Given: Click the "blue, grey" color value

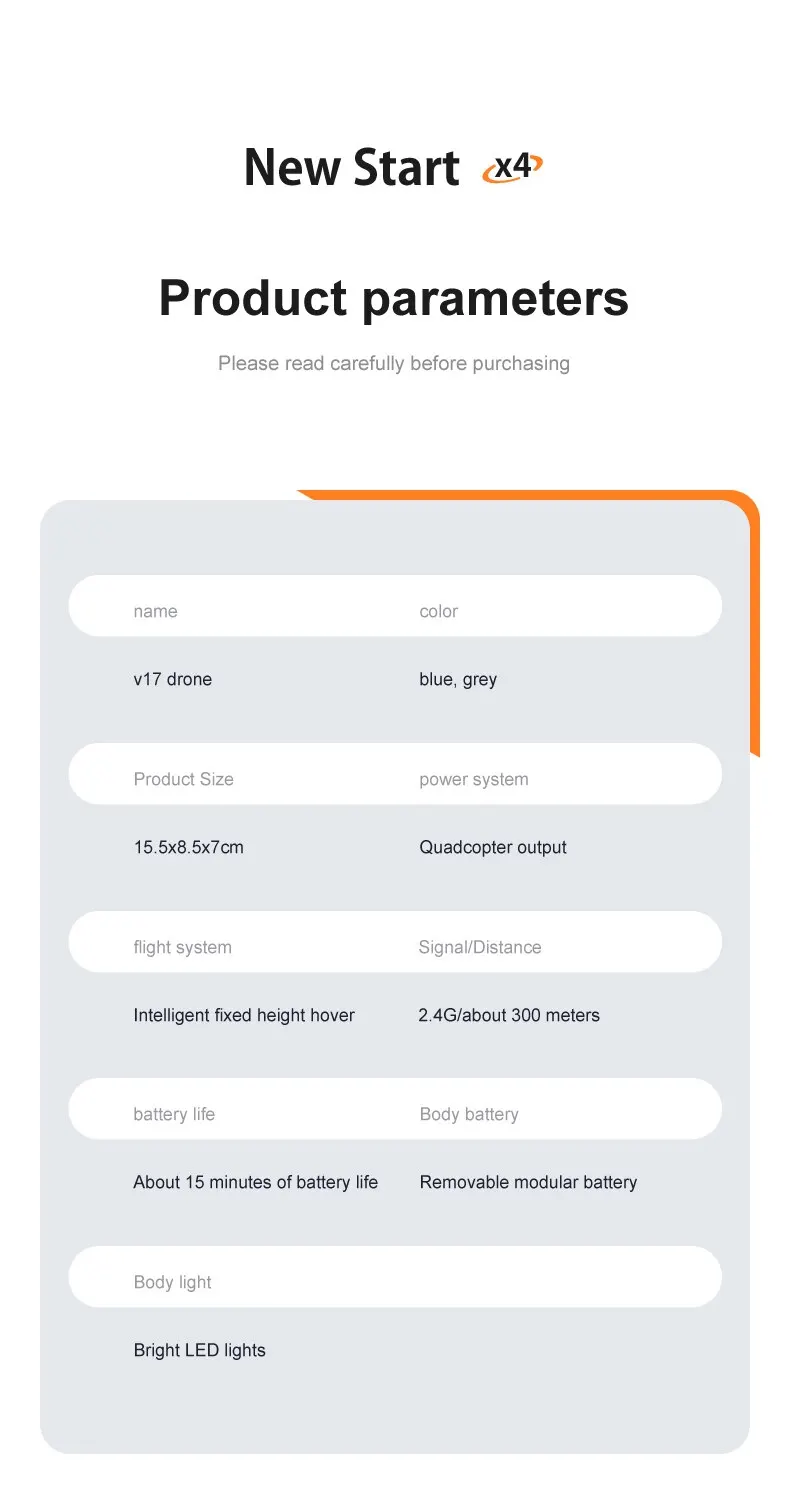Looking at the screenshot, I should [x=458, y=680].
